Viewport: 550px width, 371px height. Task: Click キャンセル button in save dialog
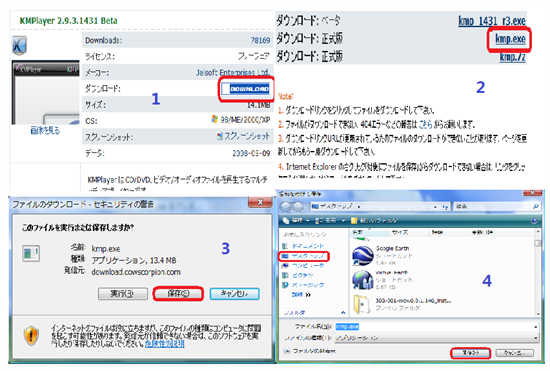[x=514, y=352]
